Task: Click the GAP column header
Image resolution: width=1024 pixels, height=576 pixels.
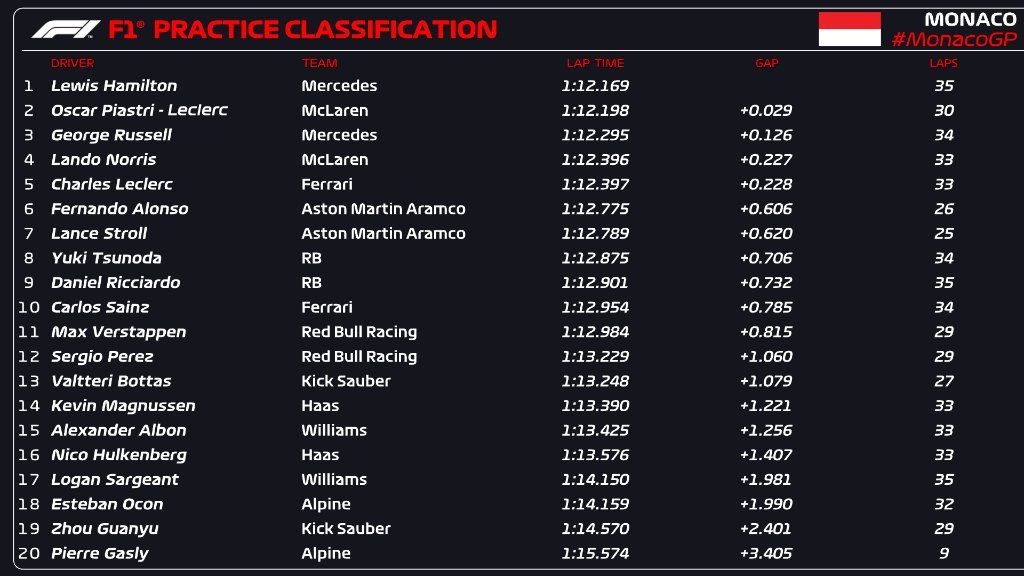Action: (x=766, y=63)
